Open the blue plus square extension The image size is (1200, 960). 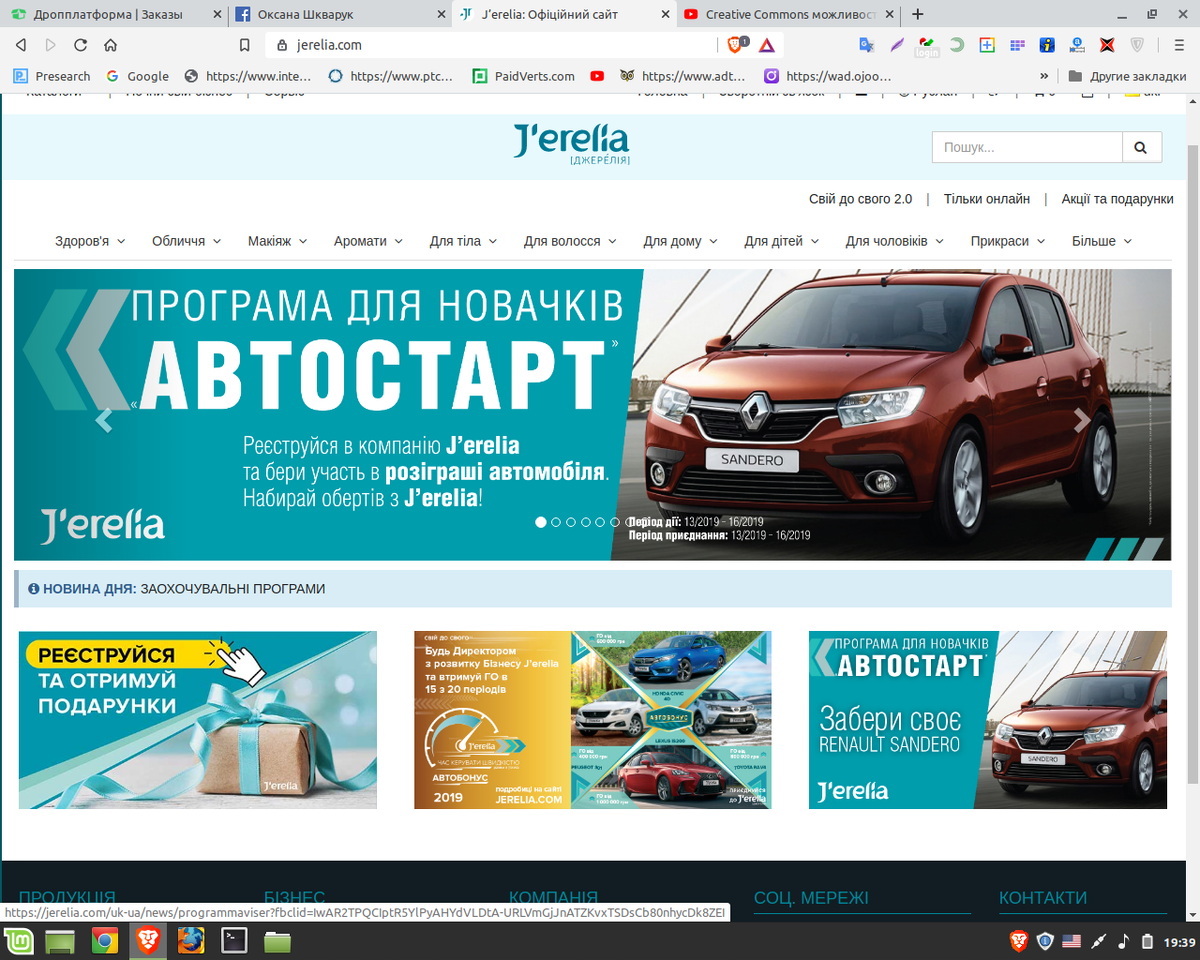pos(987,45)
